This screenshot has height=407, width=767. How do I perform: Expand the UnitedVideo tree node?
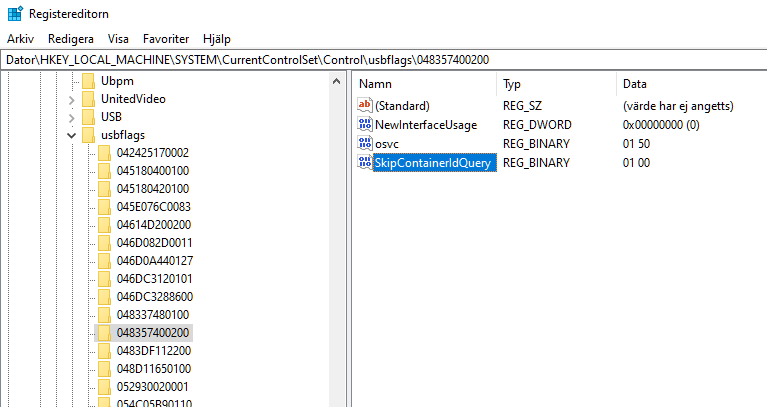point(71,99)
